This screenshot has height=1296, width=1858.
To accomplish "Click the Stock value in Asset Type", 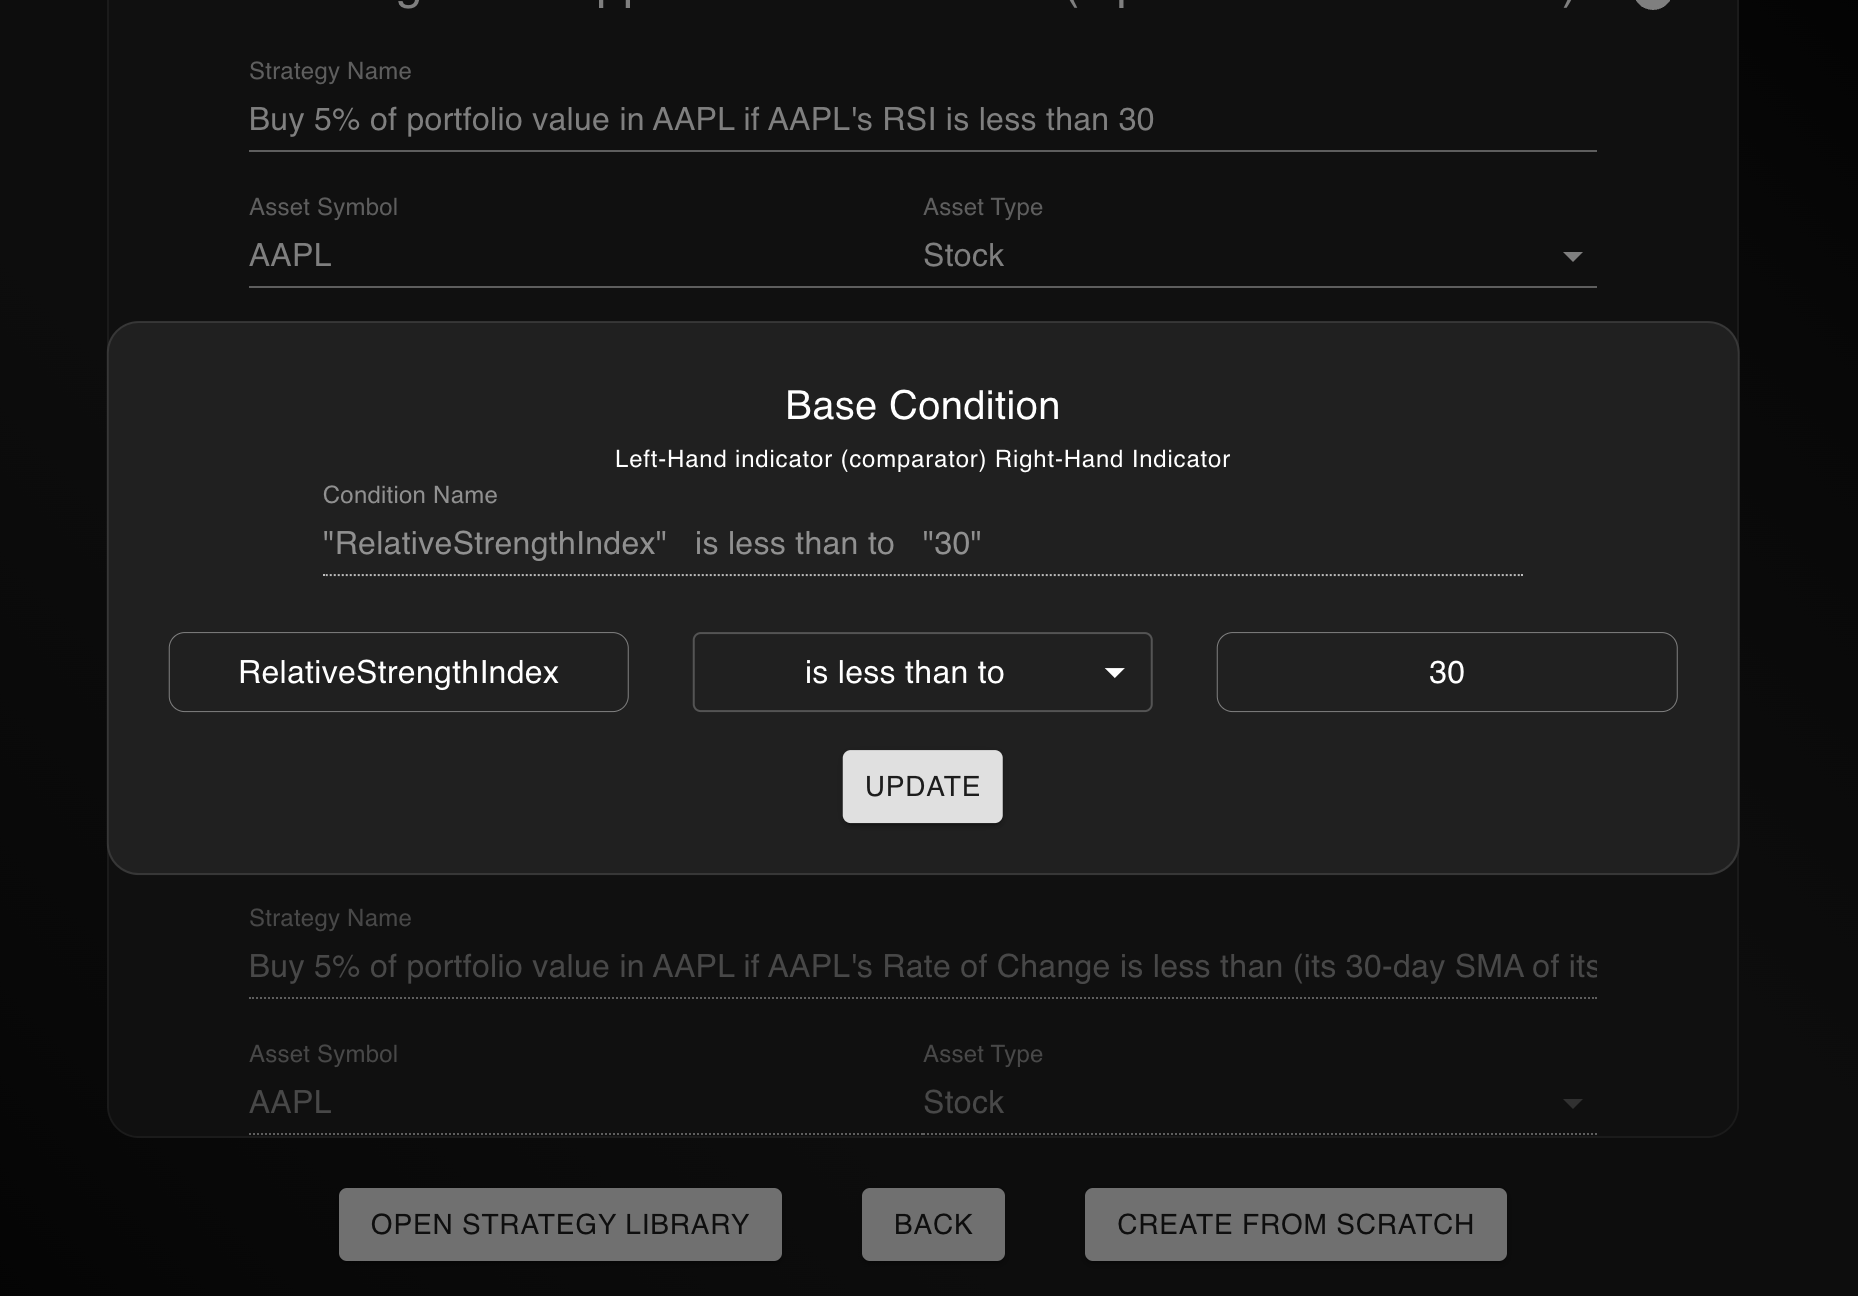I will 963,255.
